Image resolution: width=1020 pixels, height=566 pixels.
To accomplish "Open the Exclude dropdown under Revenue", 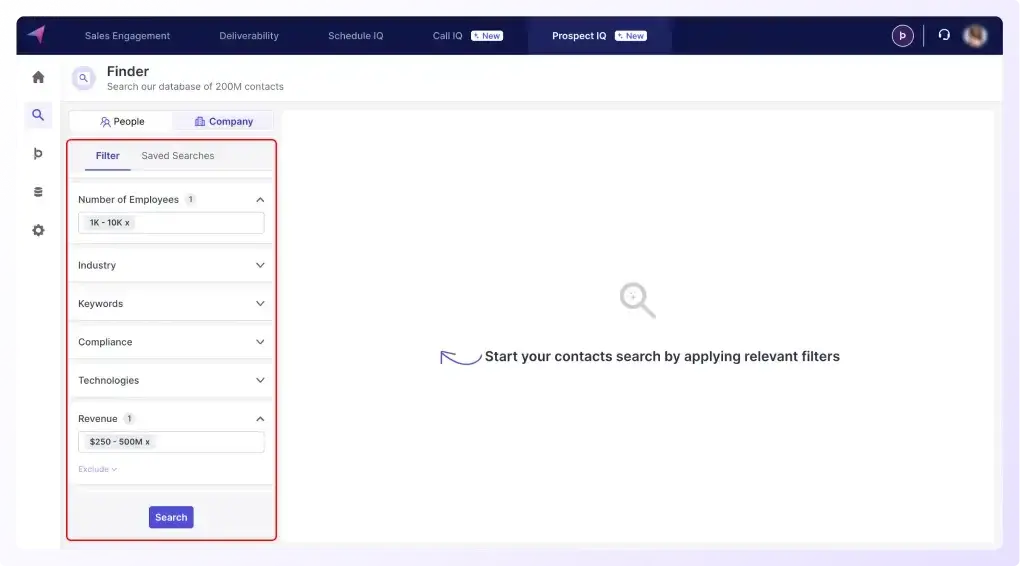I will 98,469.
